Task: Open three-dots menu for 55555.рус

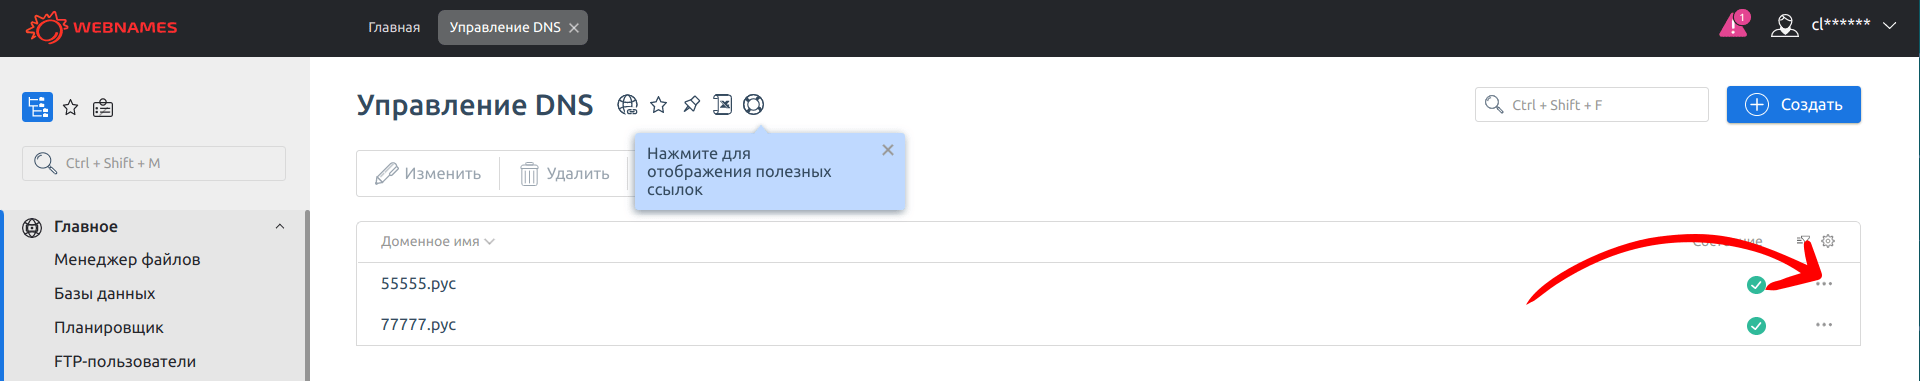Action: click(1824, 284)
